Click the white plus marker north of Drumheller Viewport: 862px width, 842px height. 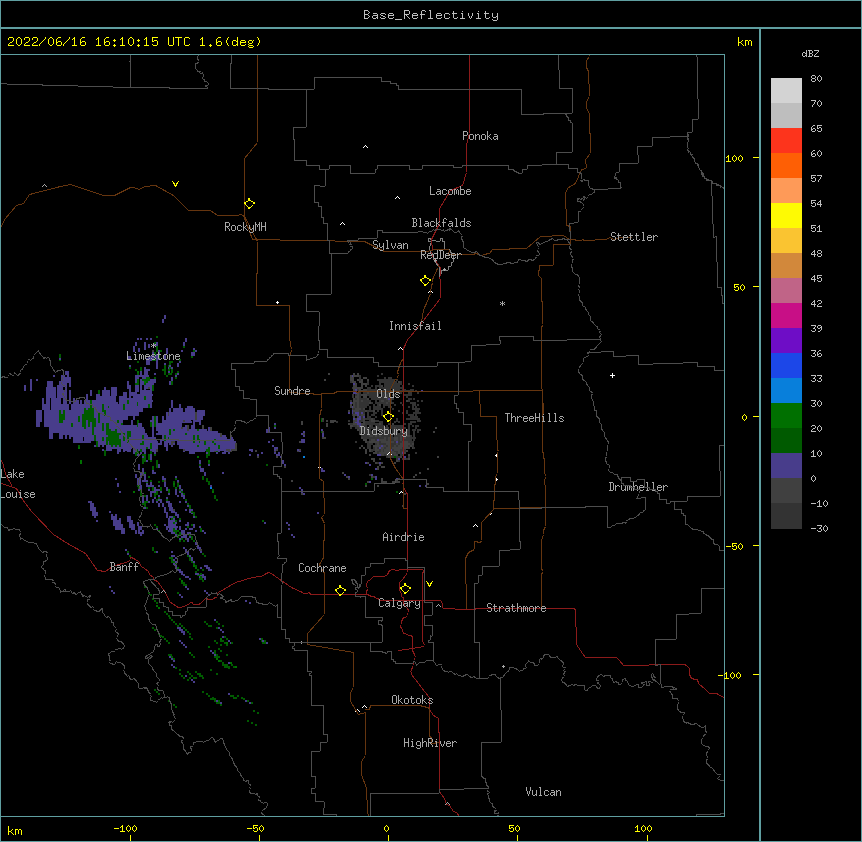pos(612,375)
